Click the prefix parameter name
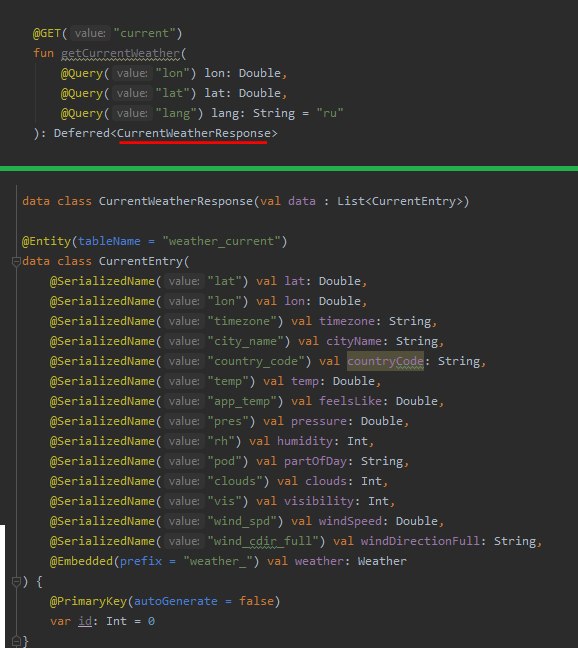This screenshot has width=578, height=648. click(140, 561)
